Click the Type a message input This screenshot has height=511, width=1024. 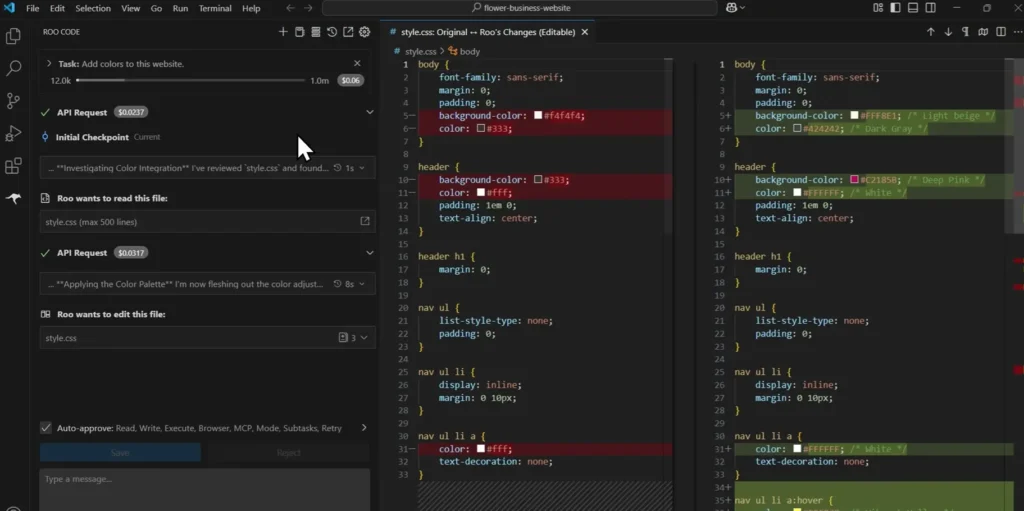[204, 489]
